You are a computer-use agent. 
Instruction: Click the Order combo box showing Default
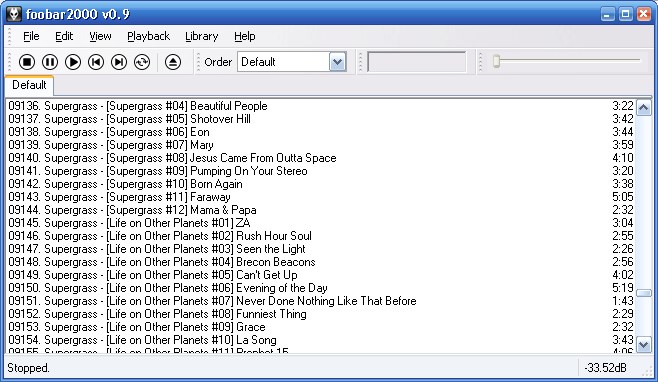pos(292,62)
